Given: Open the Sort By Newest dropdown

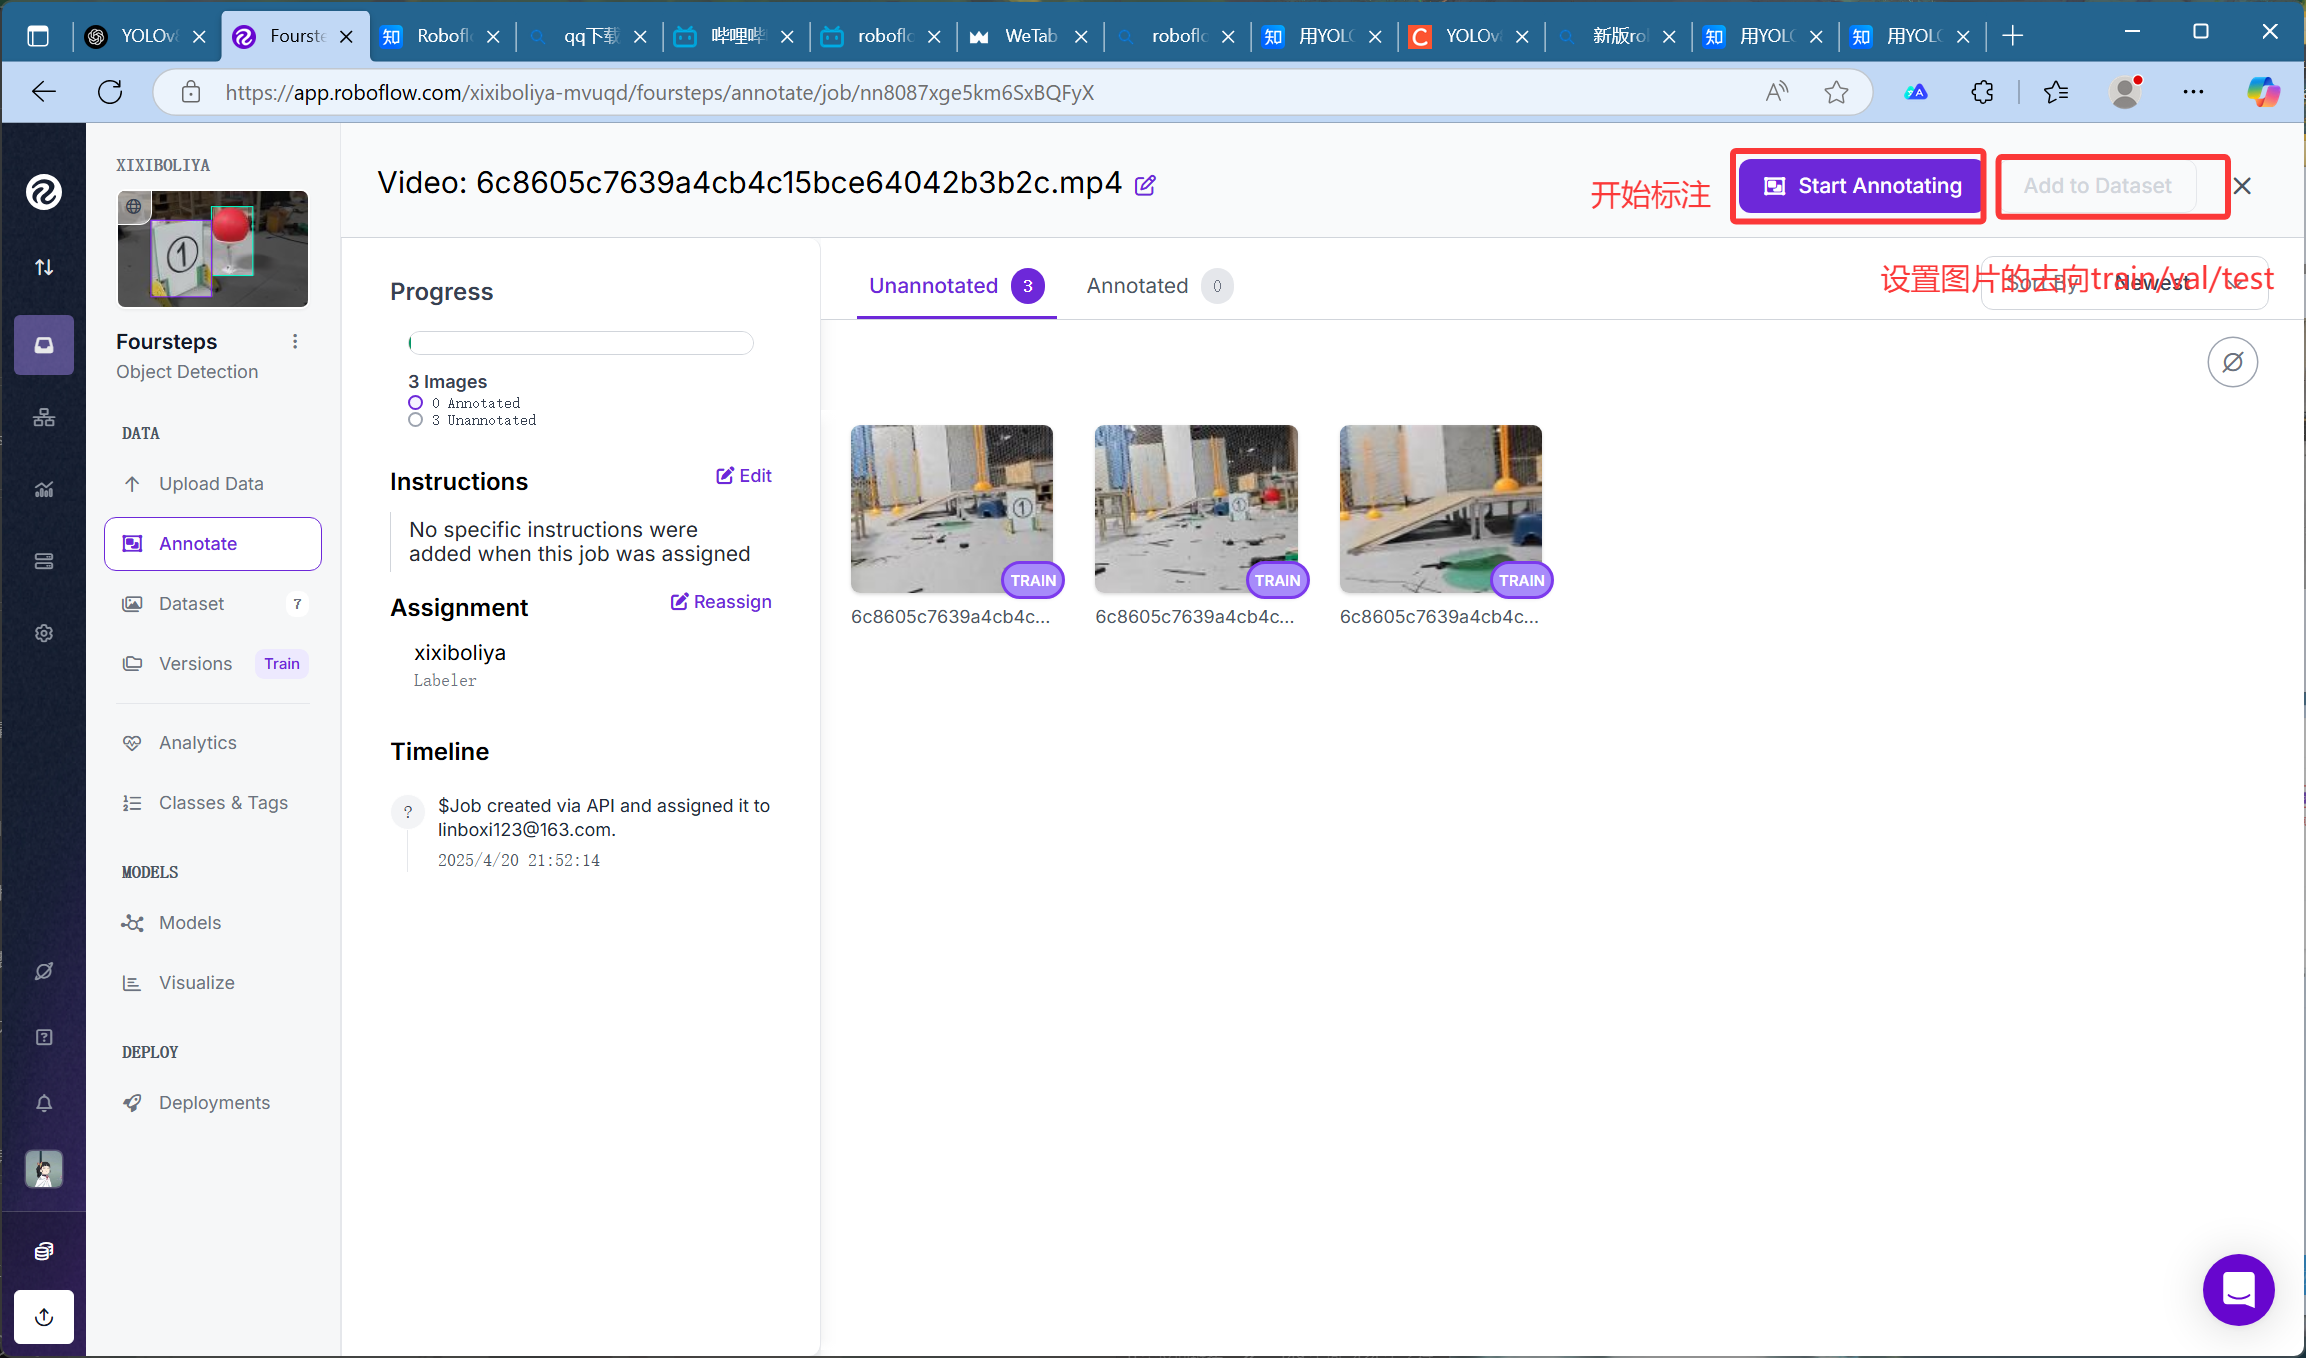Looking at the screenshot, I should click(2124, 284).
